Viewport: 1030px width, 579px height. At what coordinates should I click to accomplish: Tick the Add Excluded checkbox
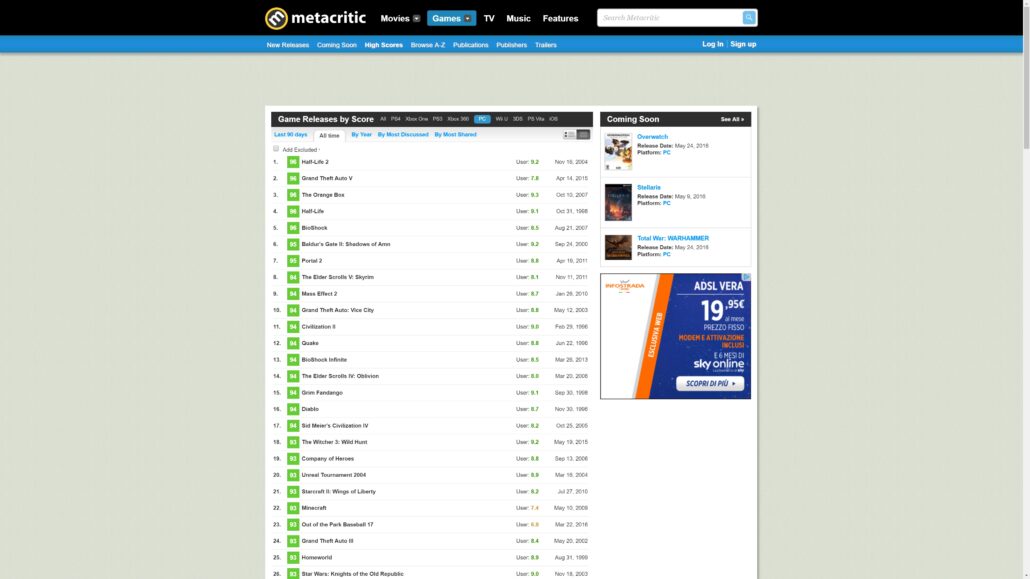pyautogui.click(x=276, y=149)
